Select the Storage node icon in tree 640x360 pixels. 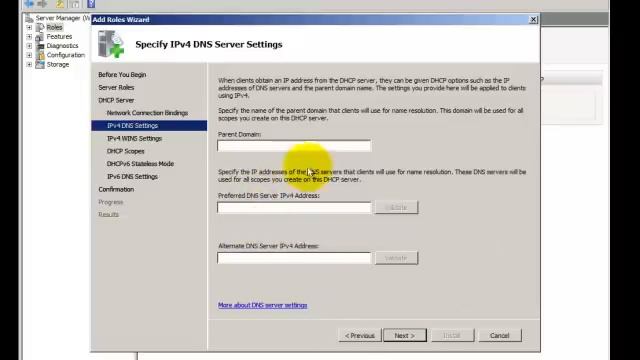[40, 64]
